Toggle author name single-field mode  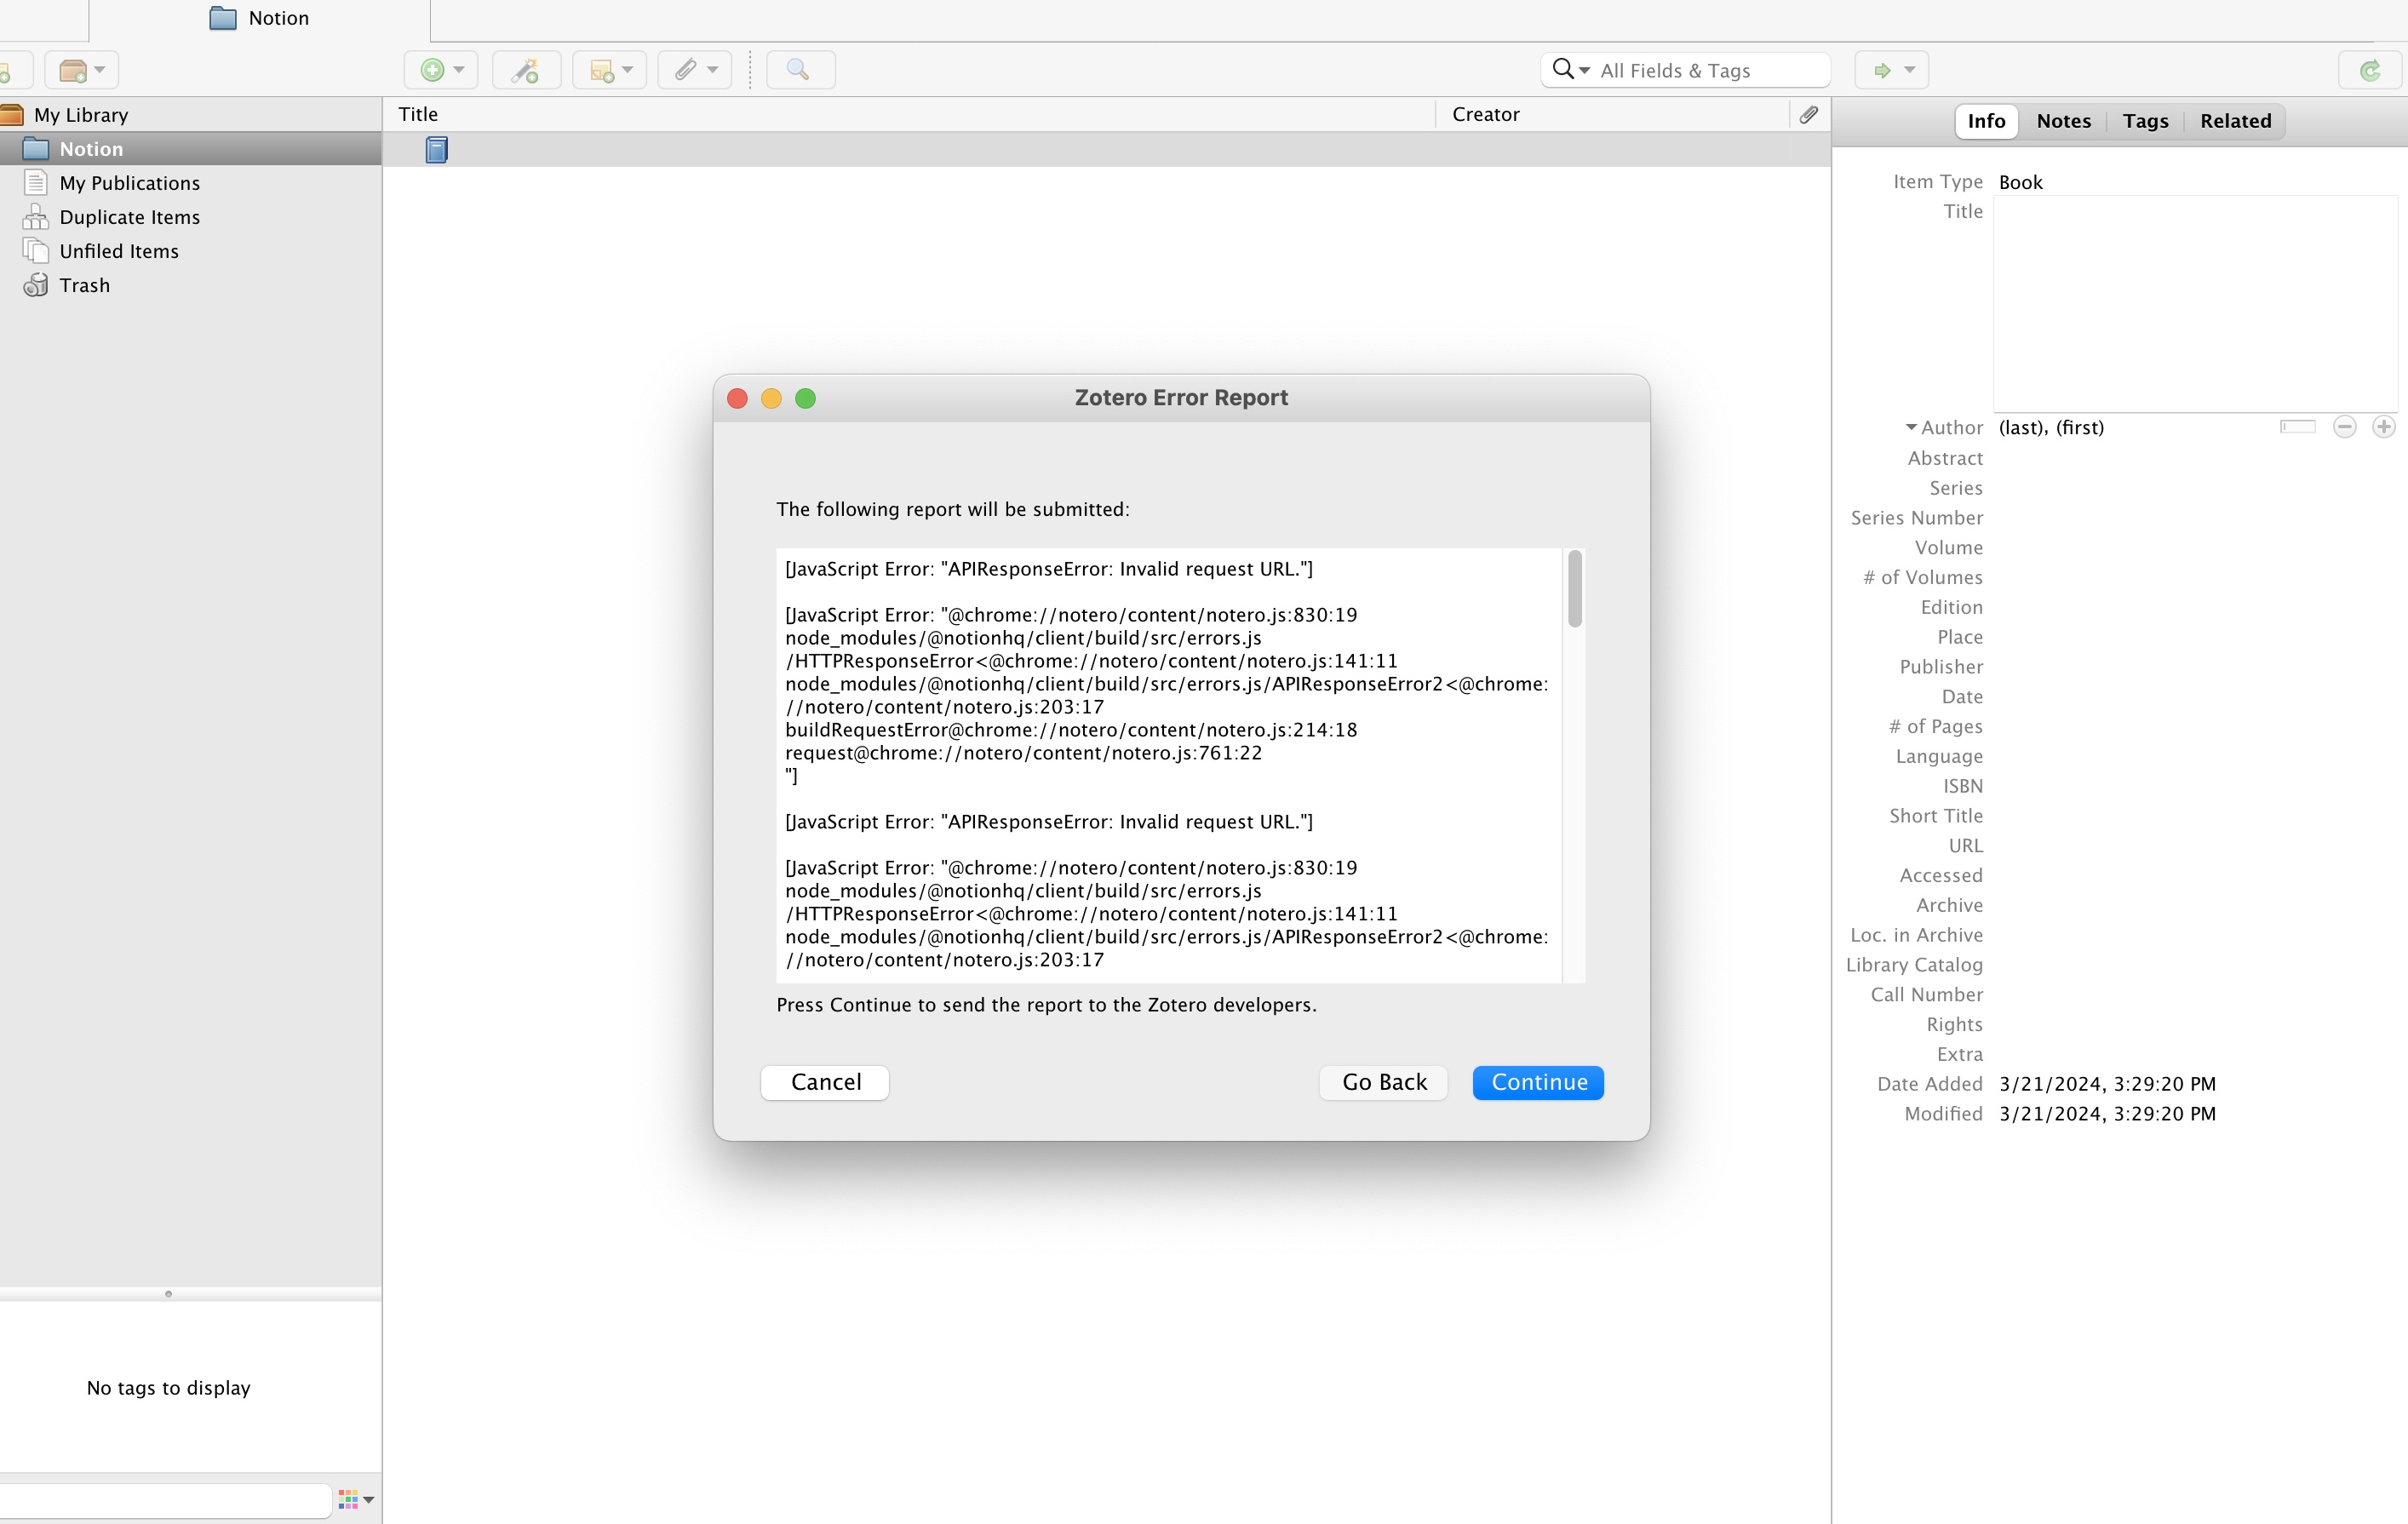pos(2297,427)
